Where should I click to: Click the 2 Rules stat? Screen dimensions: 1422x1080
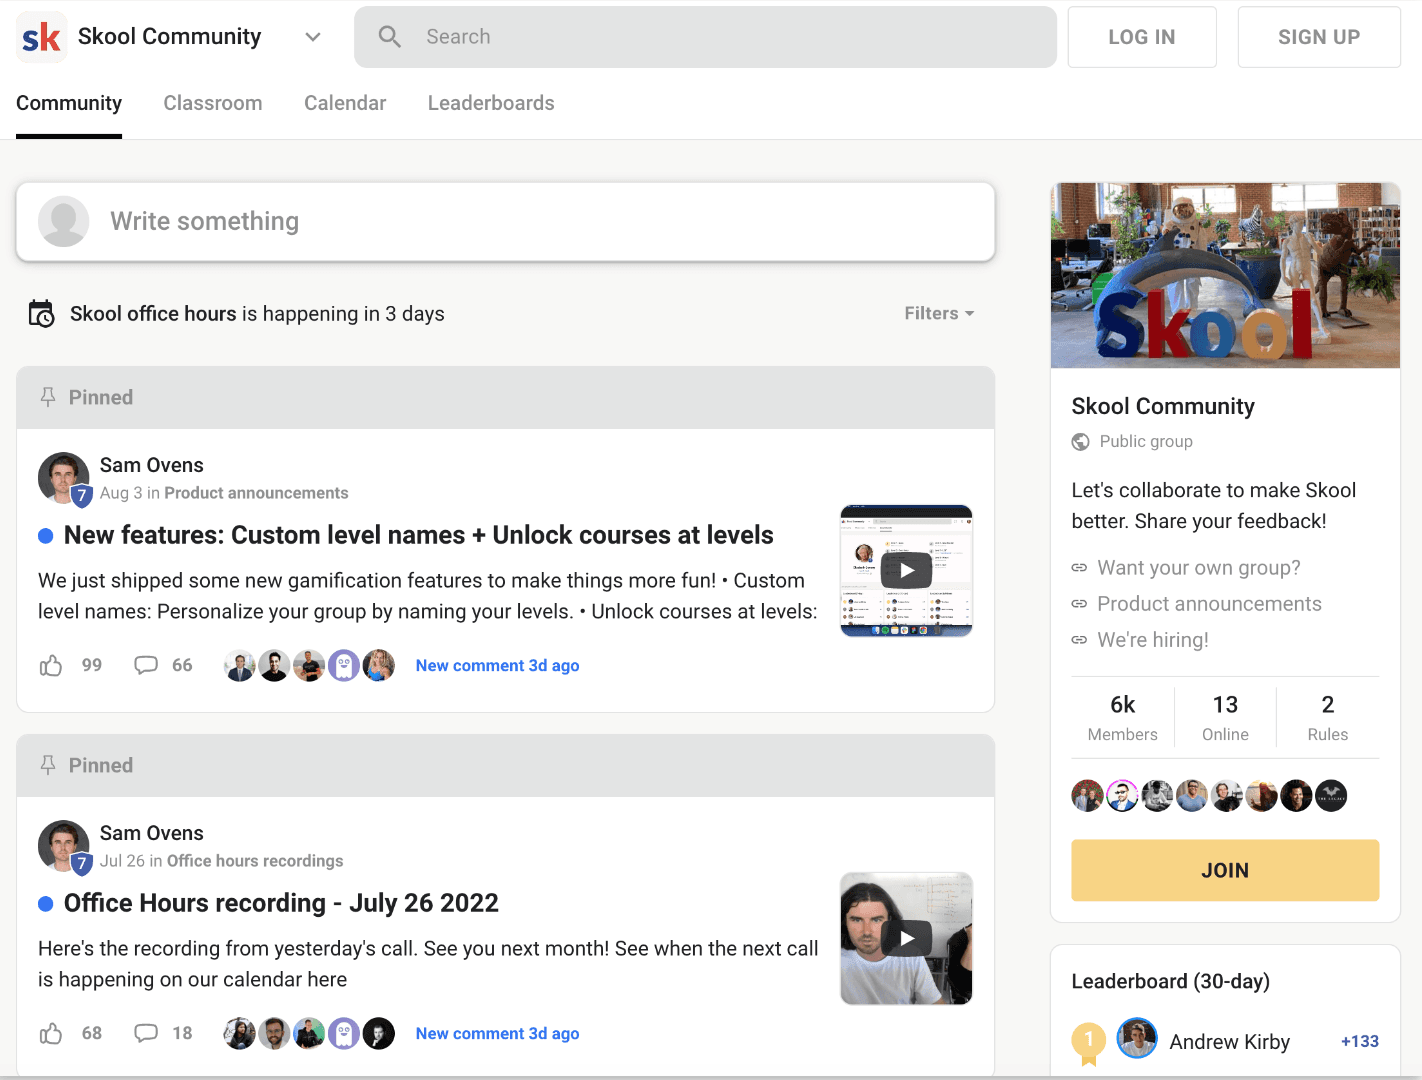(1328, 717)
